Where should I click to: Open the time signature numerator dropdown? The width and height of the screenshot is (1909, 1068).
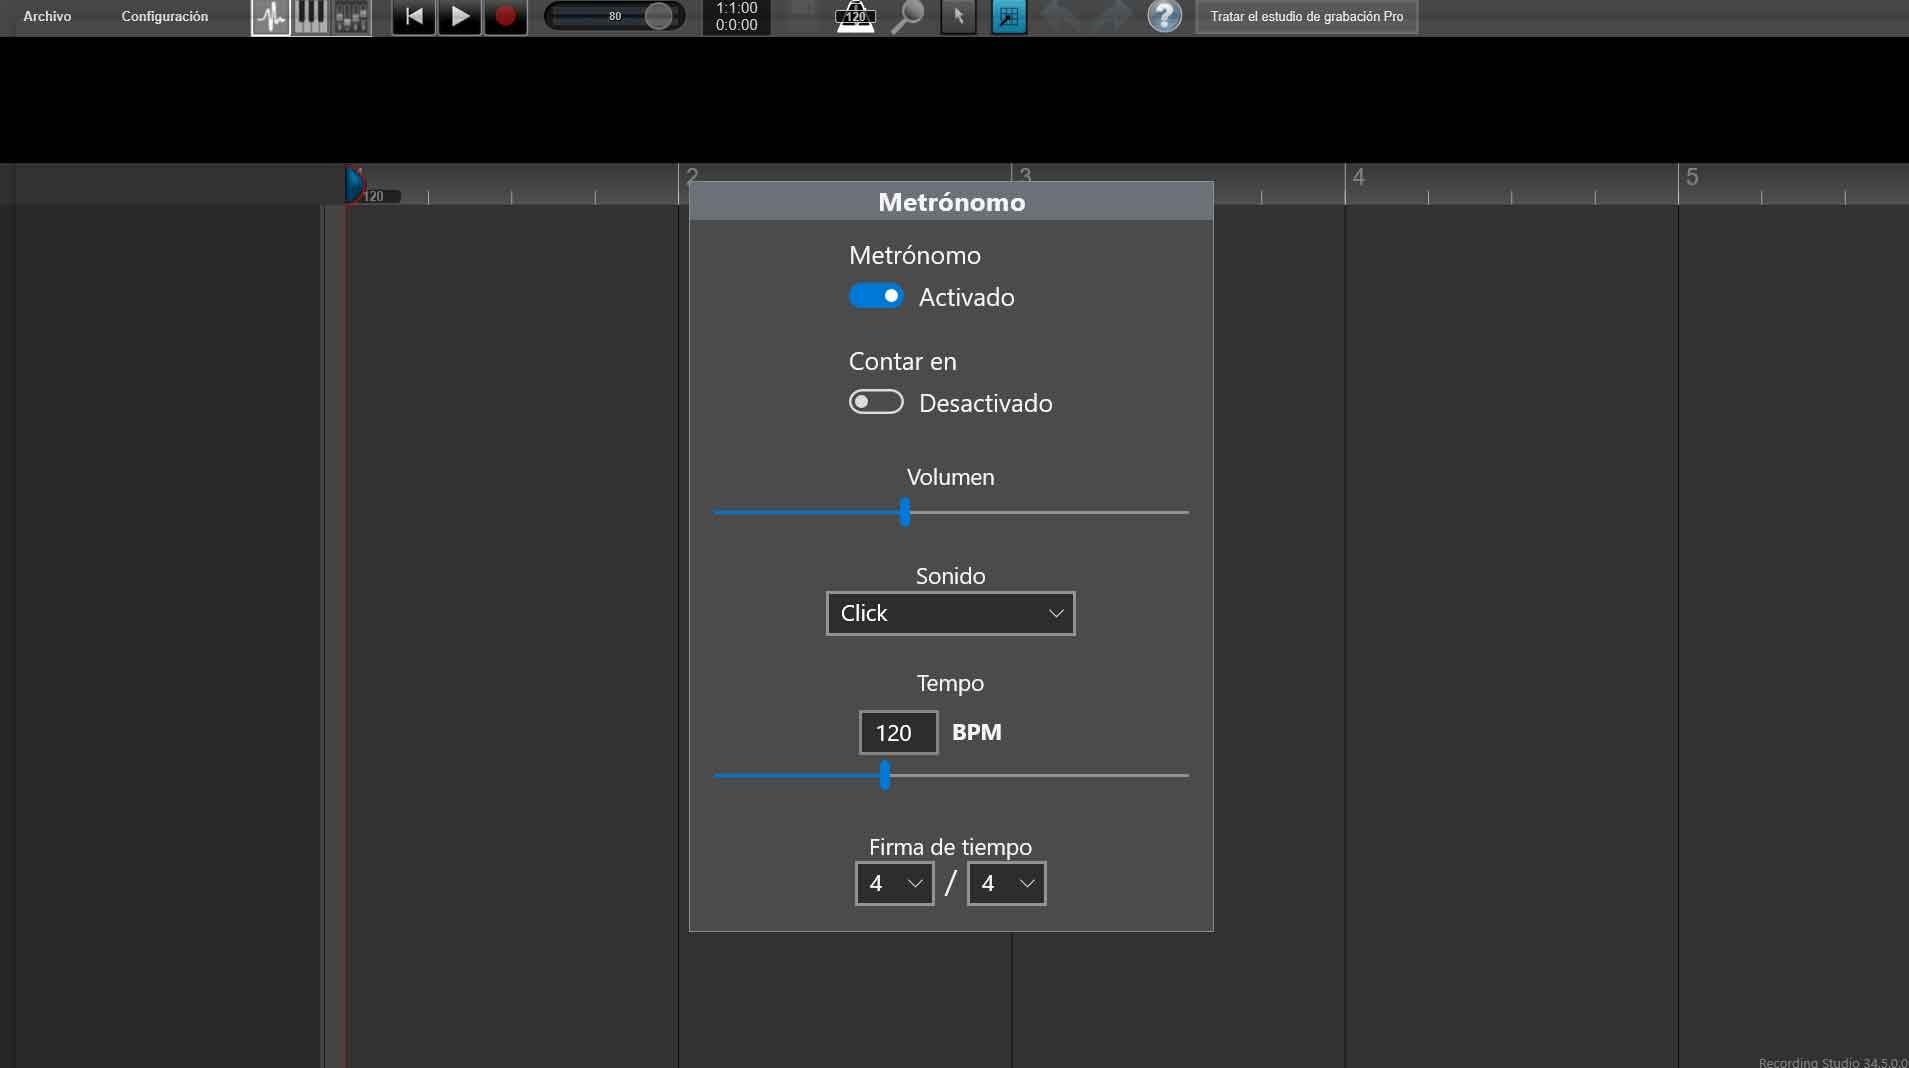[895, 883]
